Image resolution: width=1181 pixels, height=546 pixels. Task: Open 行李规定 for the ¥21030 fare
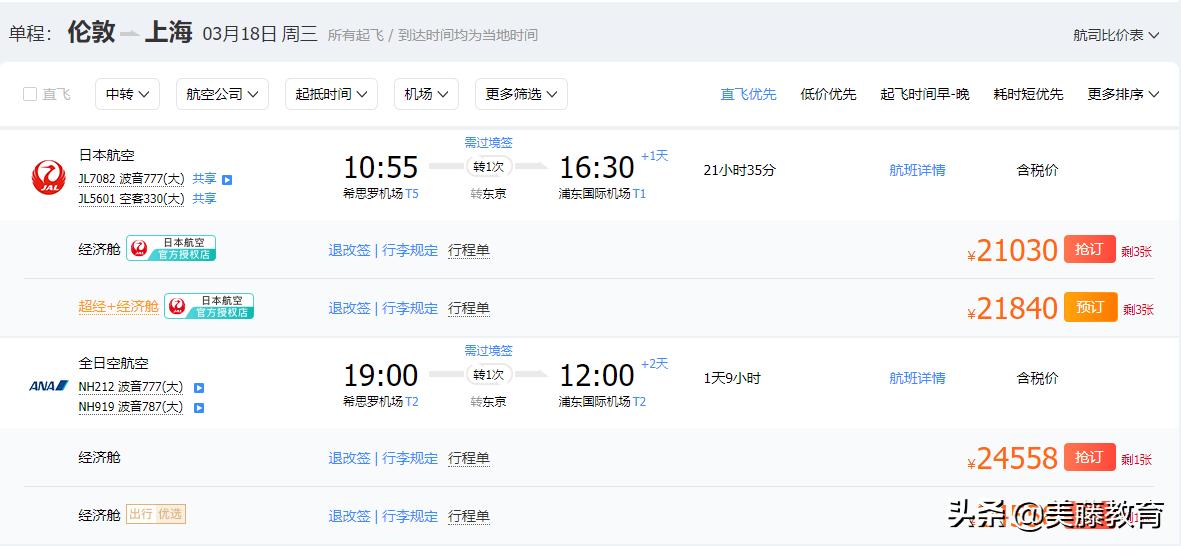(x=410, y=250)
